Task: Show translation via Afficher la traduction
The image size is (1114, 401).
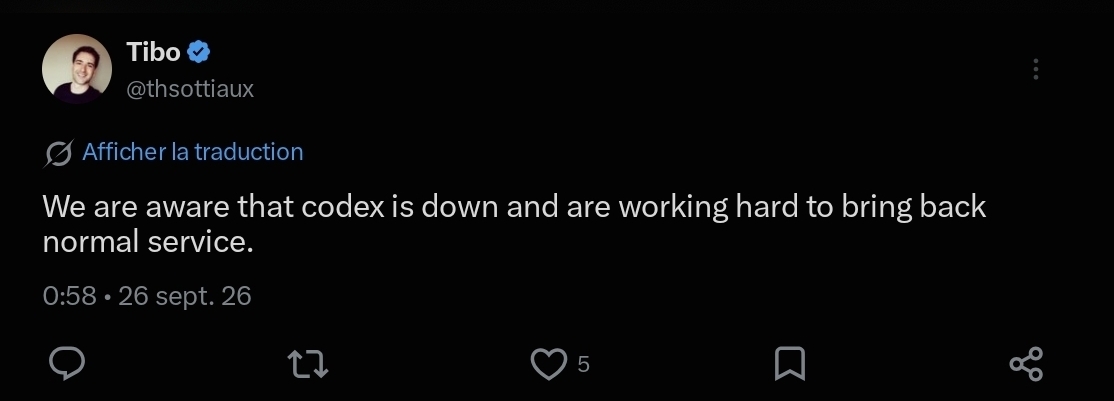Action: [193, 151]
